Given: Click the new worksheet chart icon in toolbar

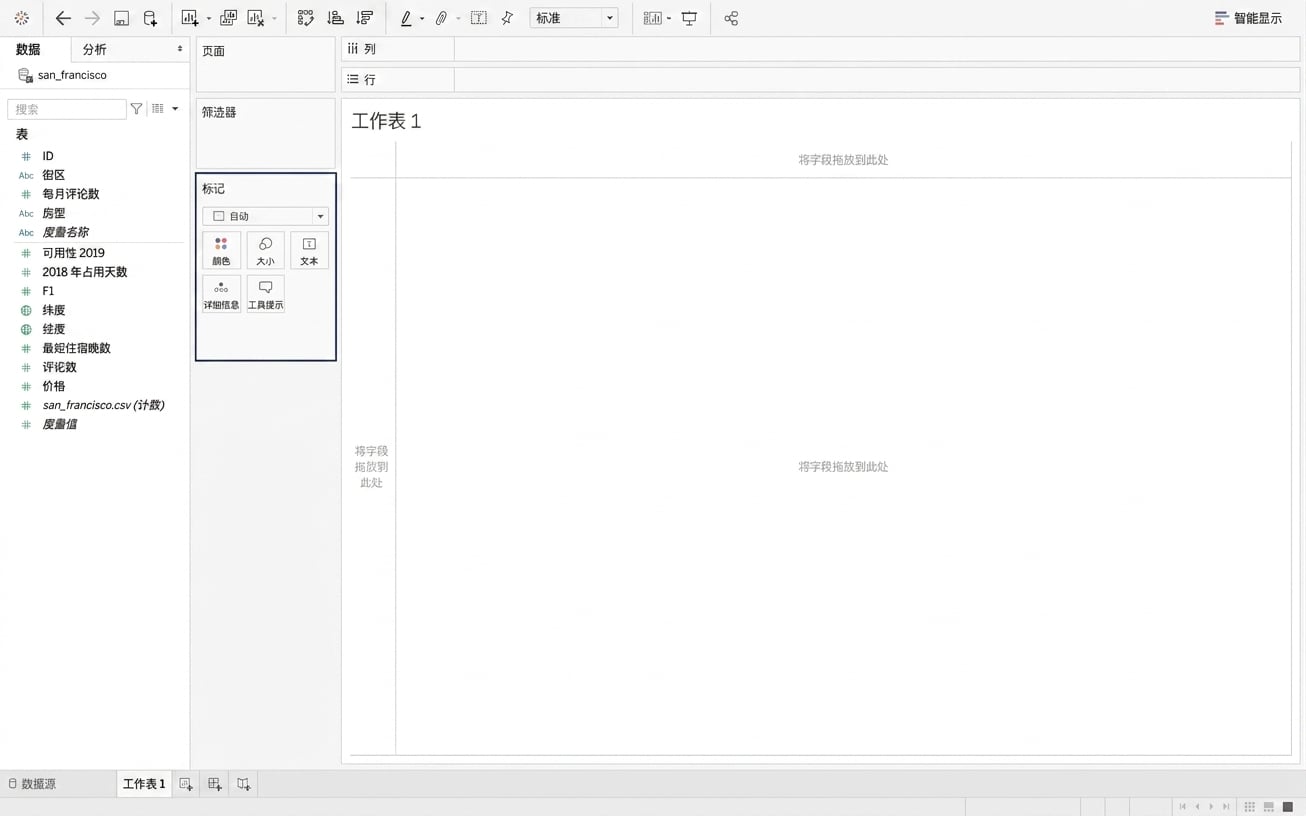Looking at the screenshot, I should pyautogui.click(x=190, y=18).
